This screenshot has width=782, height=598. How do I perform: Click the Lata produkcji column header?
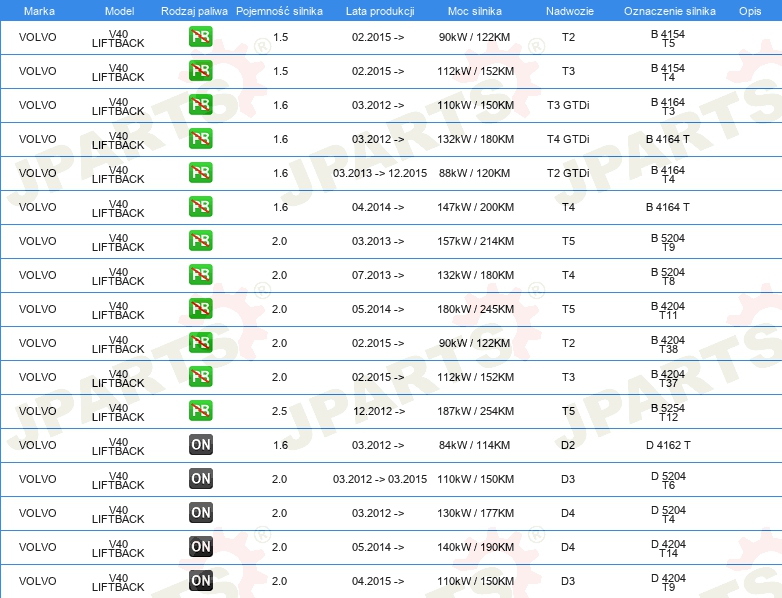click(380, 11)
